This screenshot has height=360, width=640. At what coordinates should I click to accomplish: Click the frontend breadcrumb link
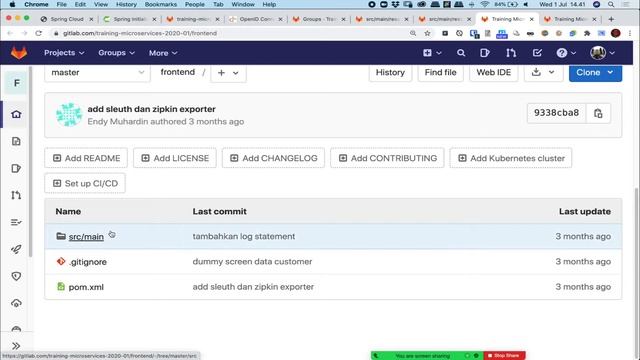(x=178, y=72)
